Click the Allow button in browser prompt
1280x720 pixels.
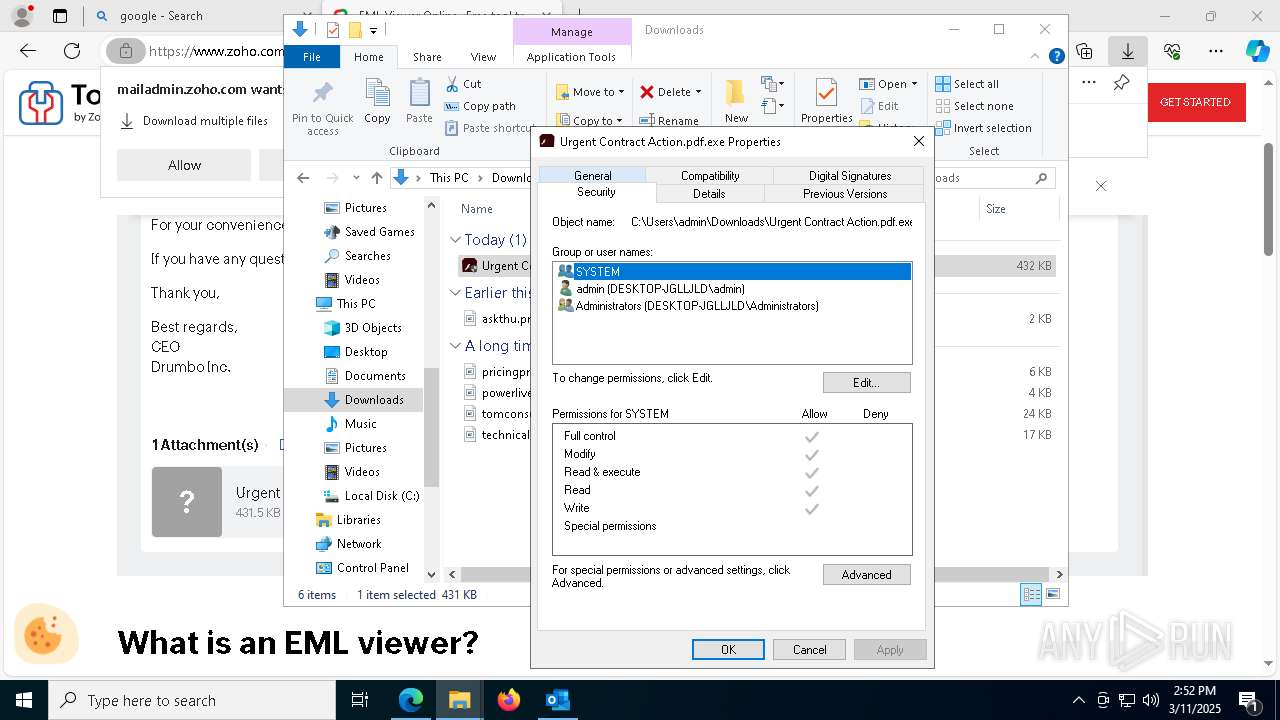tap(184, 165)
